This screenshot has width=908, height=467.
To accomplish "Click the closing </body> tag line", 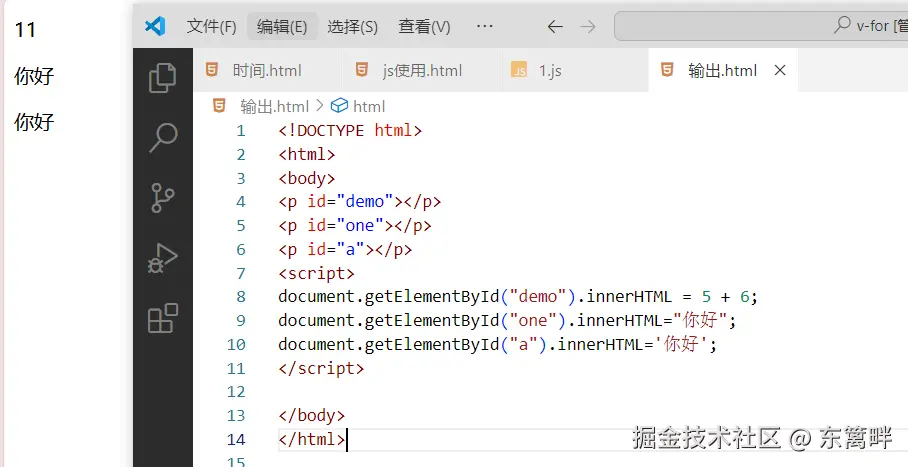I will (x=312, y=415).
